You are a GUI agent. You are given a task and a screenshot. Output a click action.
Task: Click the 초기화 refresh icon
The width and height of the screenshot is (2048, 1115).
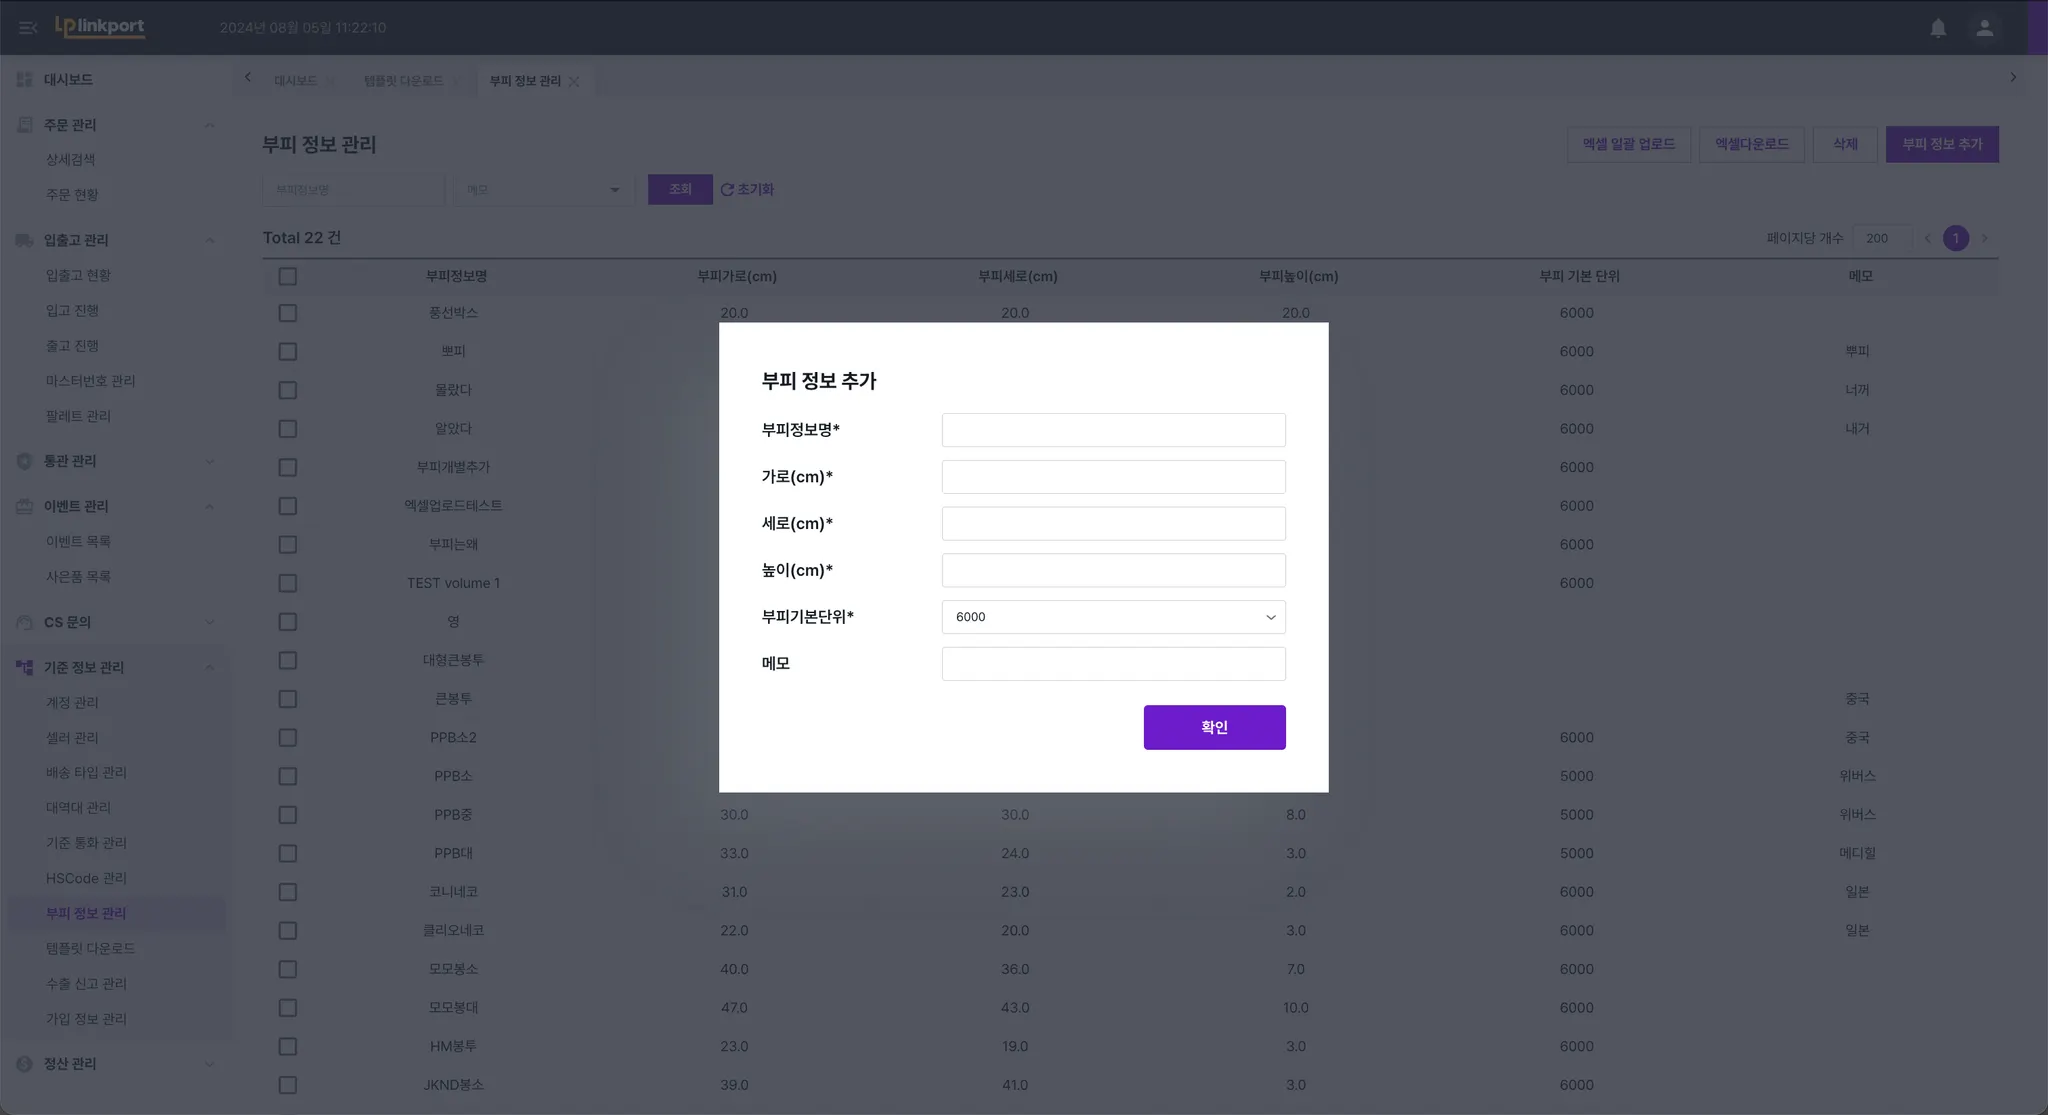click(x=727, y=190)
